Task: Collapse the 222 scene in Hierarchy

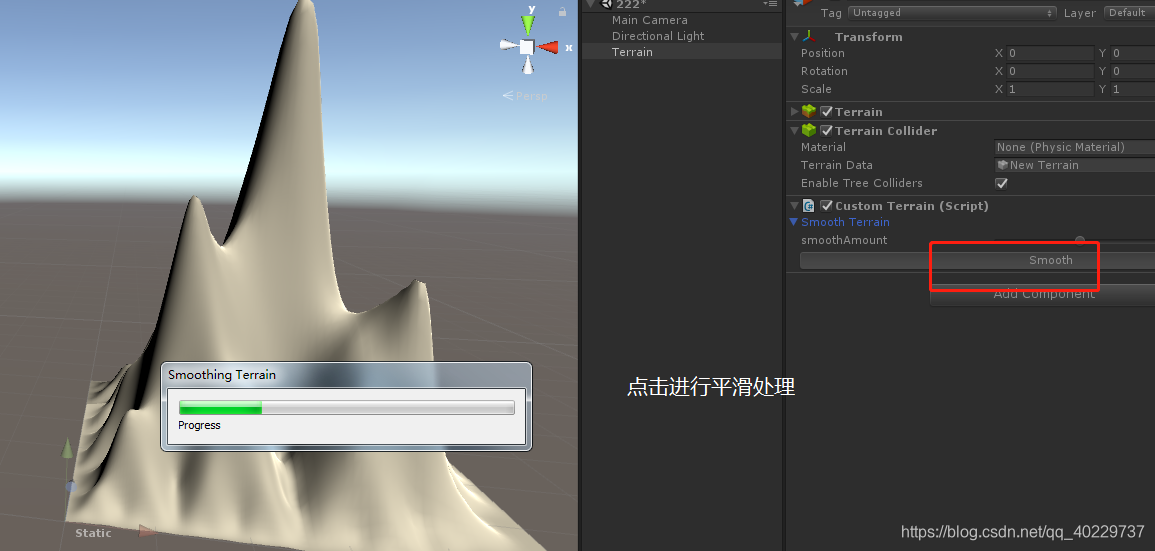Action: 591,4
